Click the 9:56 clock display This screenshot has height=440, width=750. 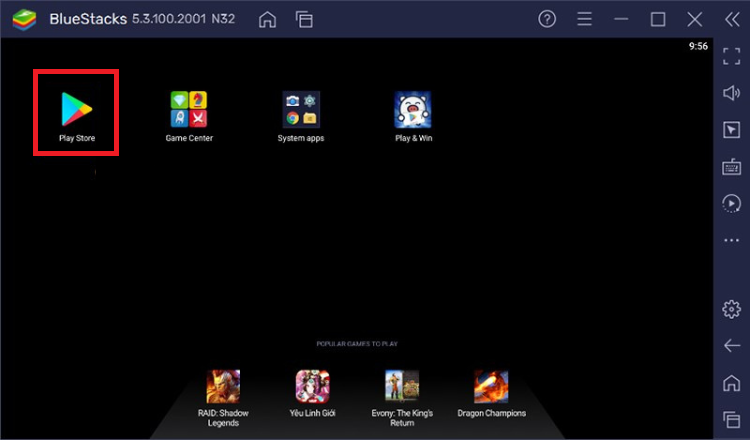coord(698,46)
